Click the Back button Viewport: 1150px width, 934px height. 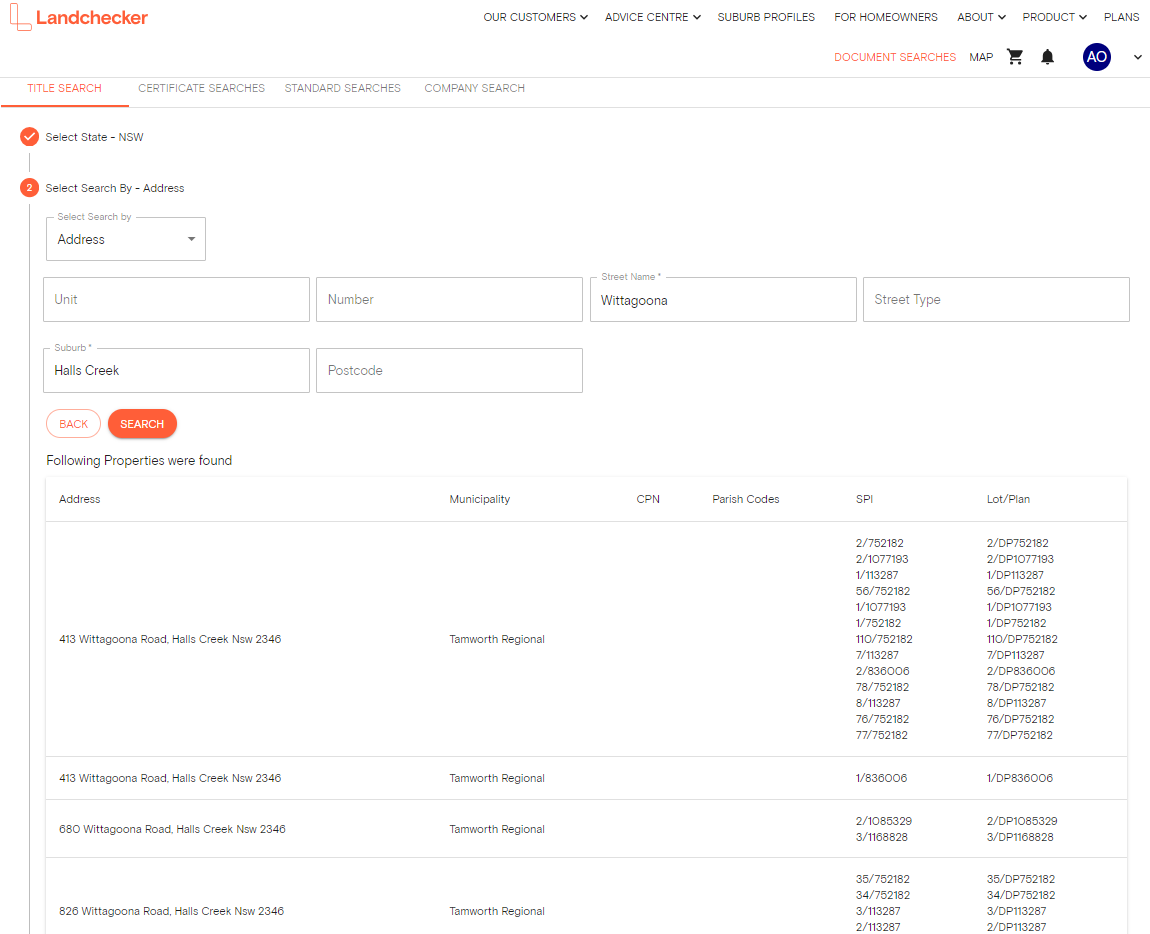(73, 423)
